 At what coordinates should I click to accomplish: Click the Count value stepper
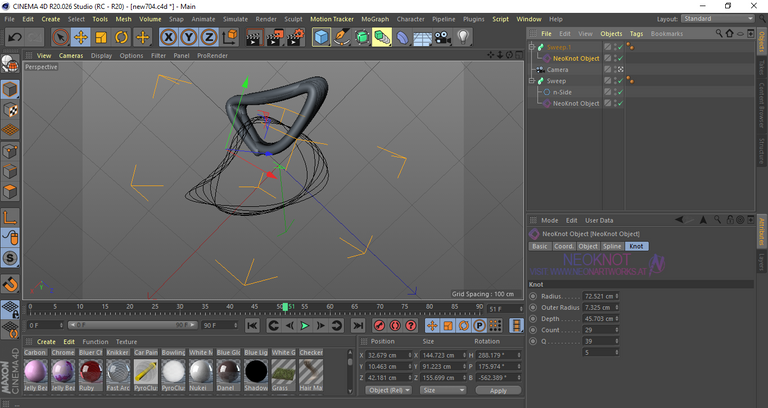point(617,330)
